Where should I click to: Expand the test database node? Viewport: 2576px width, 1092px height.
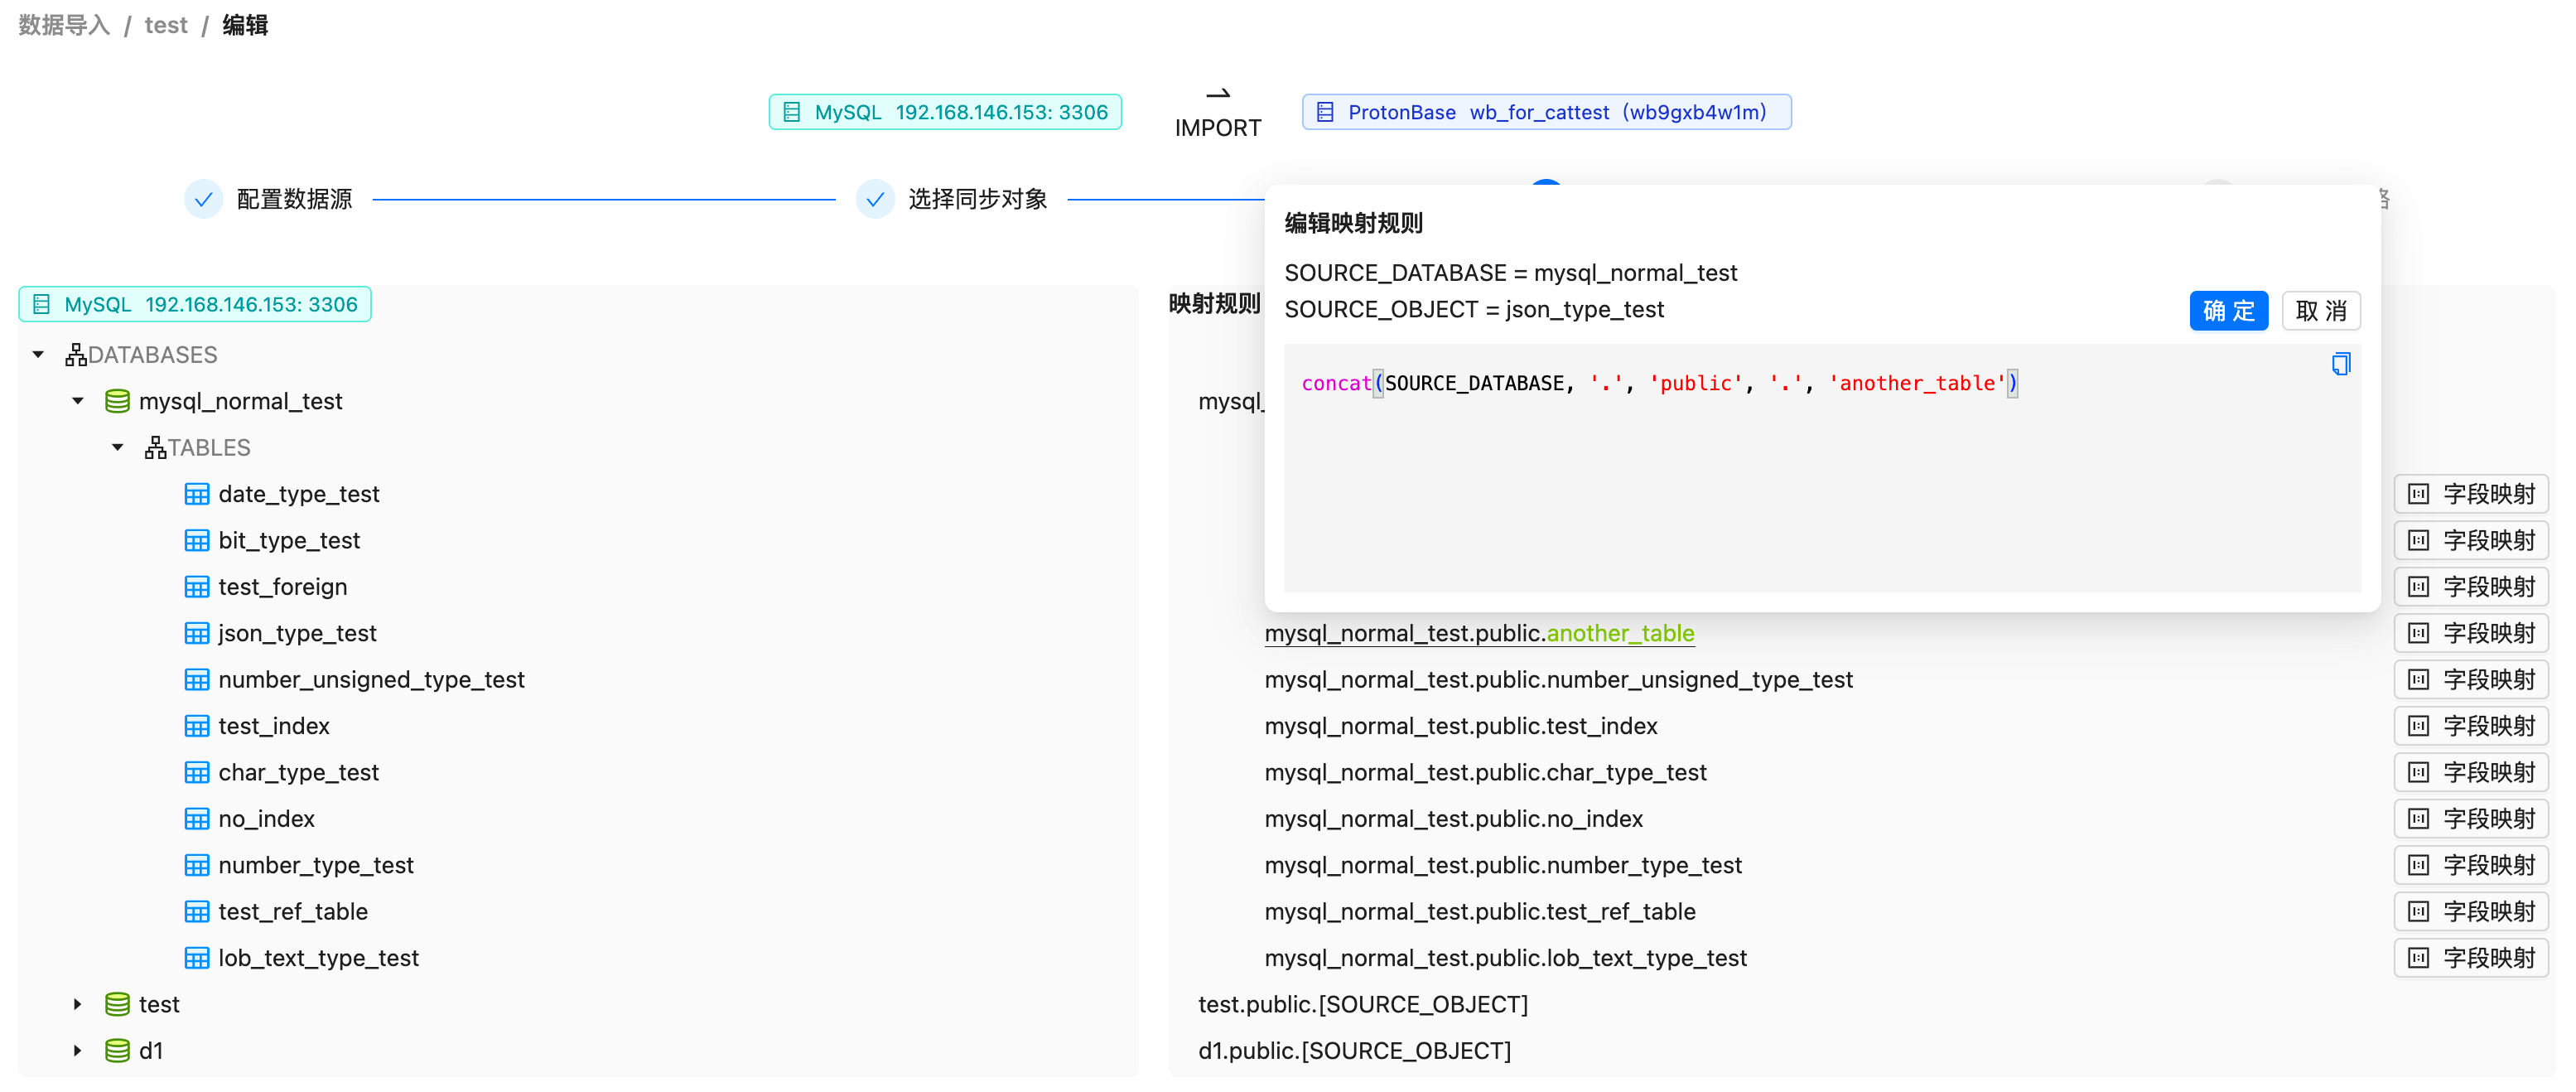[78, 1004]
